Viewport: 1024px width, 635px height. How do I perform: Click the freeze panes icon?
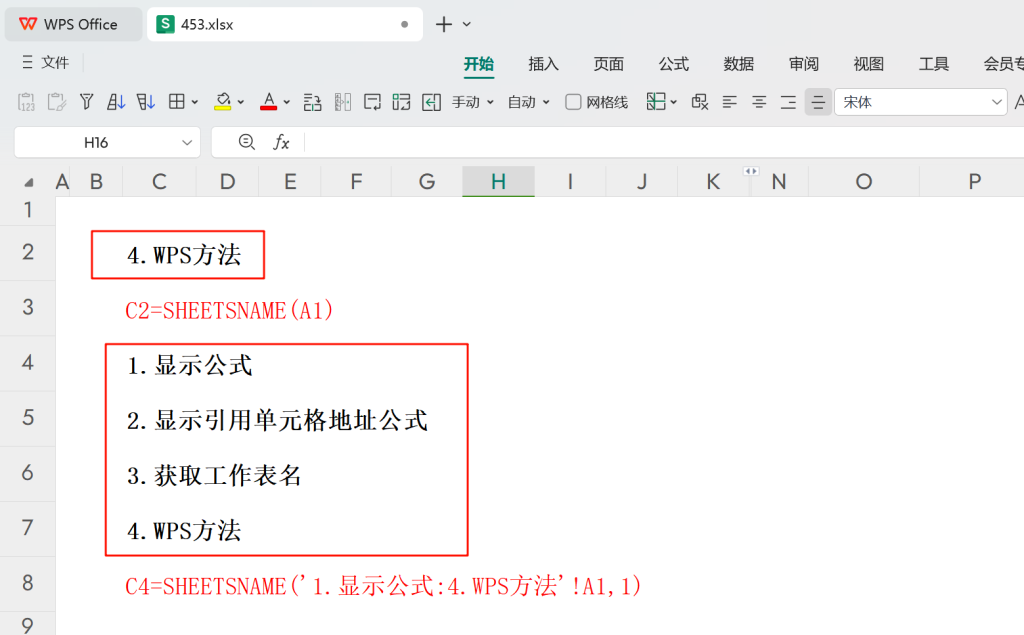656,102
